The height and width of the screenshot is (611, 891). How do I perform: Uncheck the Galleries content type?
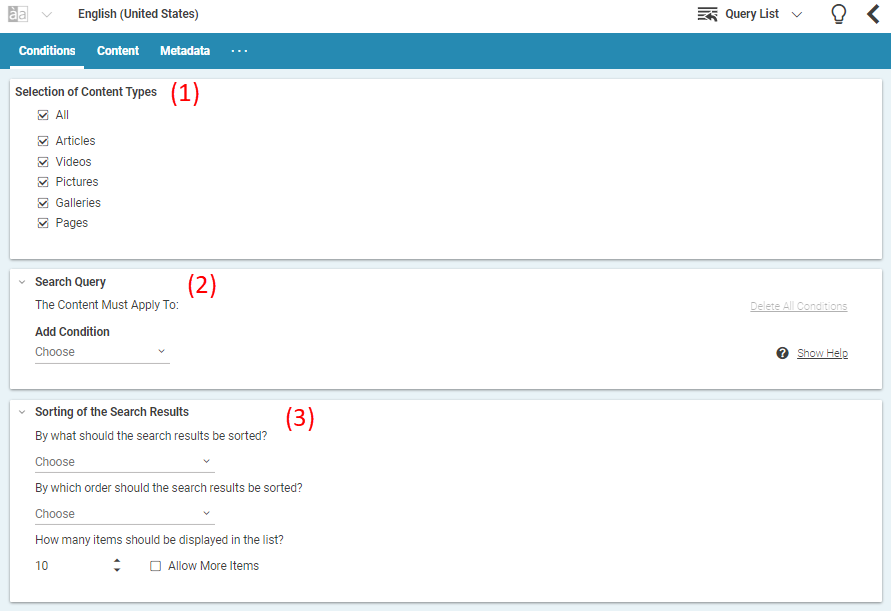[43, 202]
